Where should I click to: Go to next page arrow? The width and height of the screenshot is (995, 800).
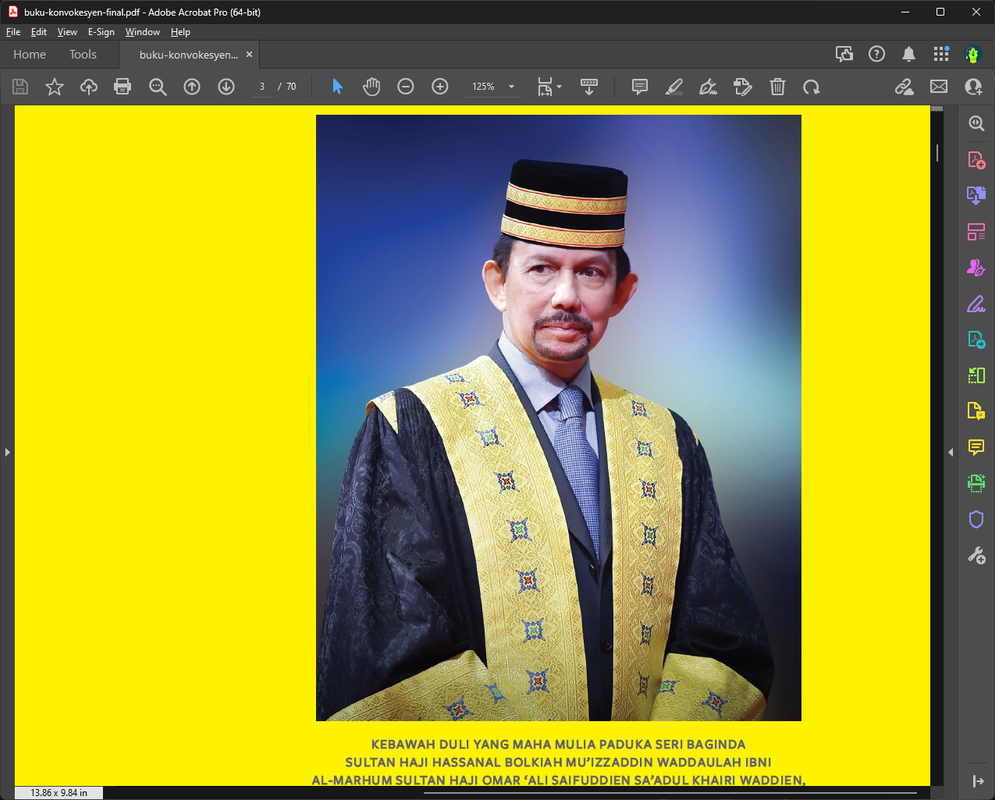[226, 86]
